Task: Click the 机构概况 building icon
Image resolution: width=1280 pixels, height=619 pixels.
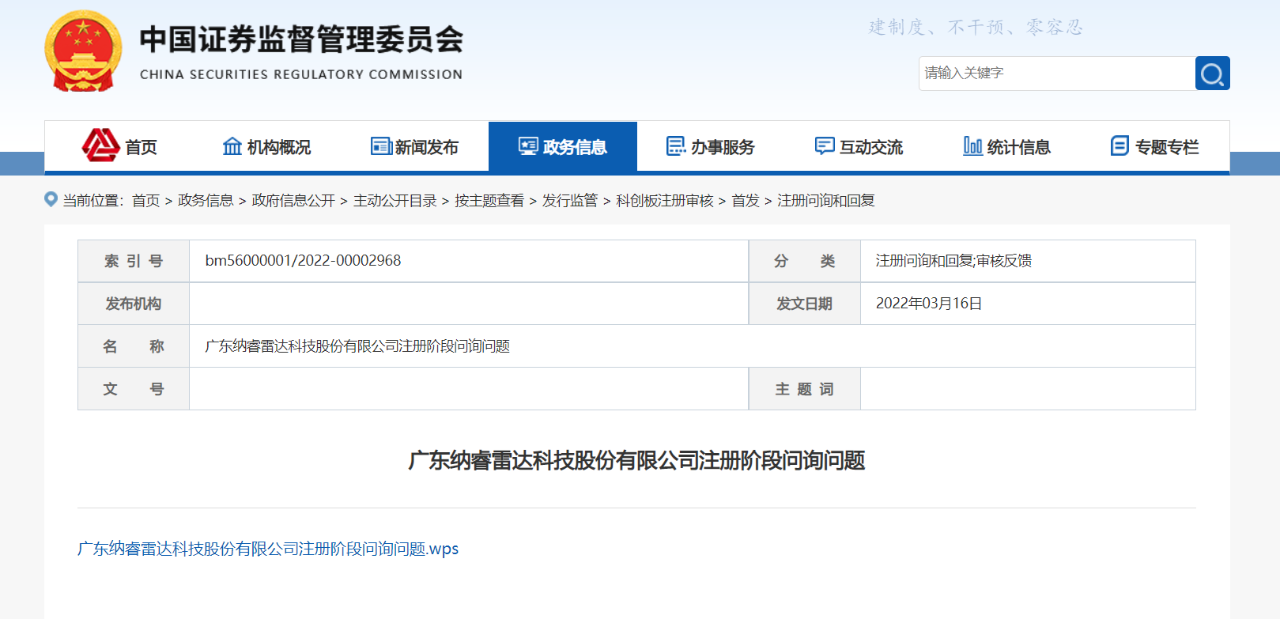Action: click(232, 146)
